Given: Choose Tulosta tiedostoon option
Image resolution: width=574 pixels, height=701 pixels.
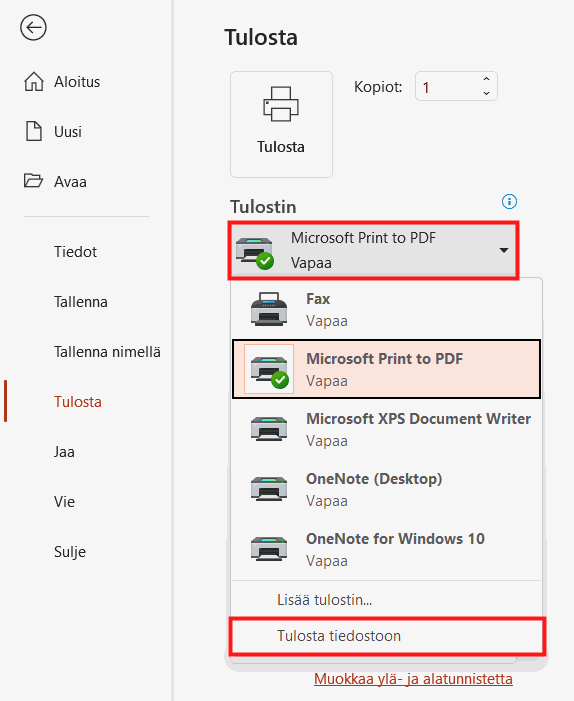Looking at the screenshot, I should pyautogui.click(x=386, y=636).
